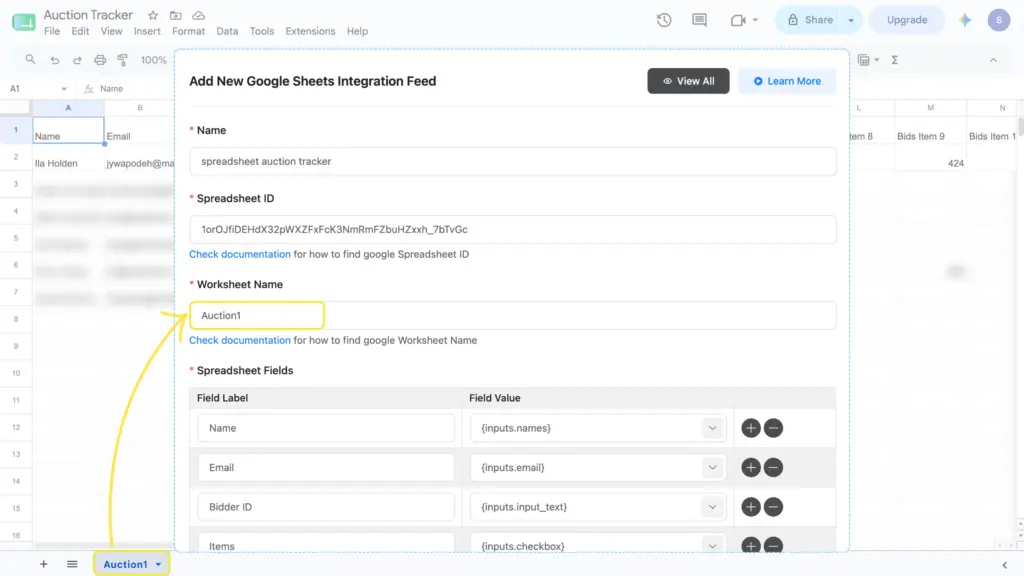Open the account avatar S
The height and width of the screenshot is (576, 1024).
click(x=999, y=20)
